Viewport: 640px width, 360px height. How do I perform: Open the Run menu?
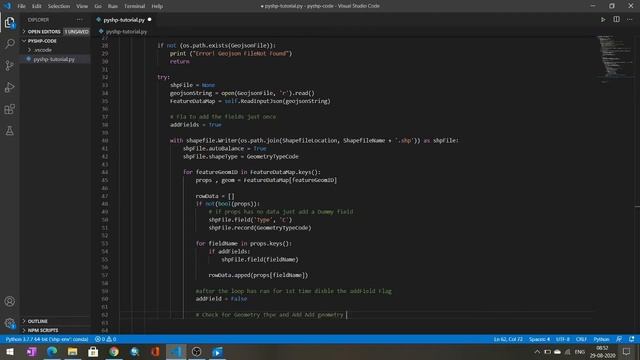tap(113, 6)
